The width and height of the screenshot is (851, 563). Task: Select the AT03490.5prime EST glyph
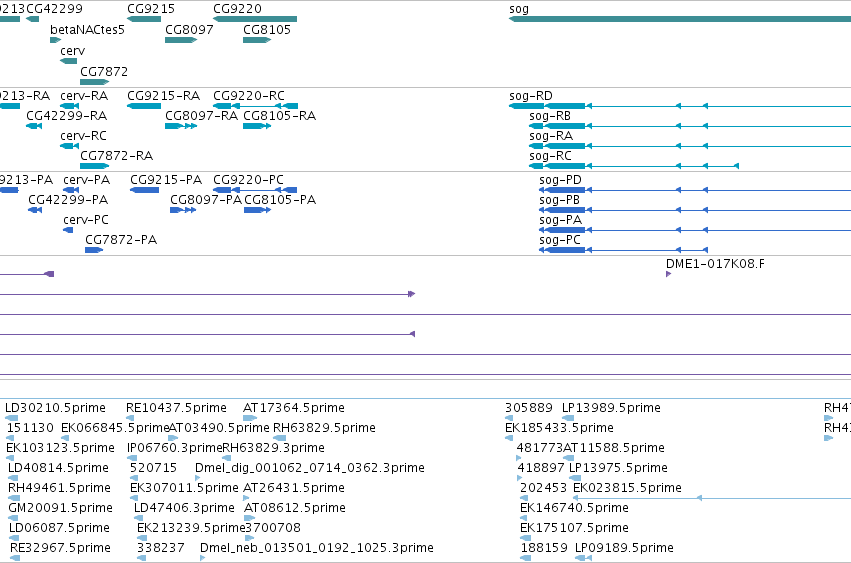(173, 438)
